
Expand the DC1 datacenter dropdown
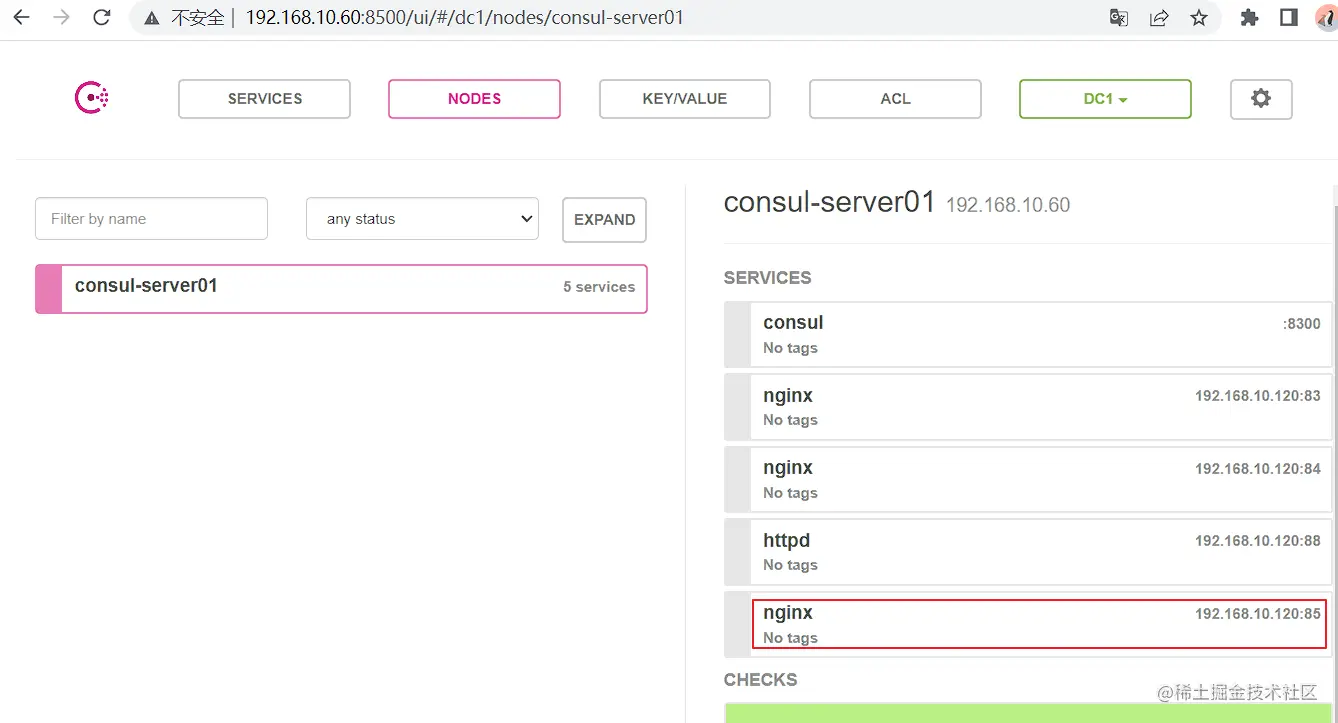[x=1105, y=99]
